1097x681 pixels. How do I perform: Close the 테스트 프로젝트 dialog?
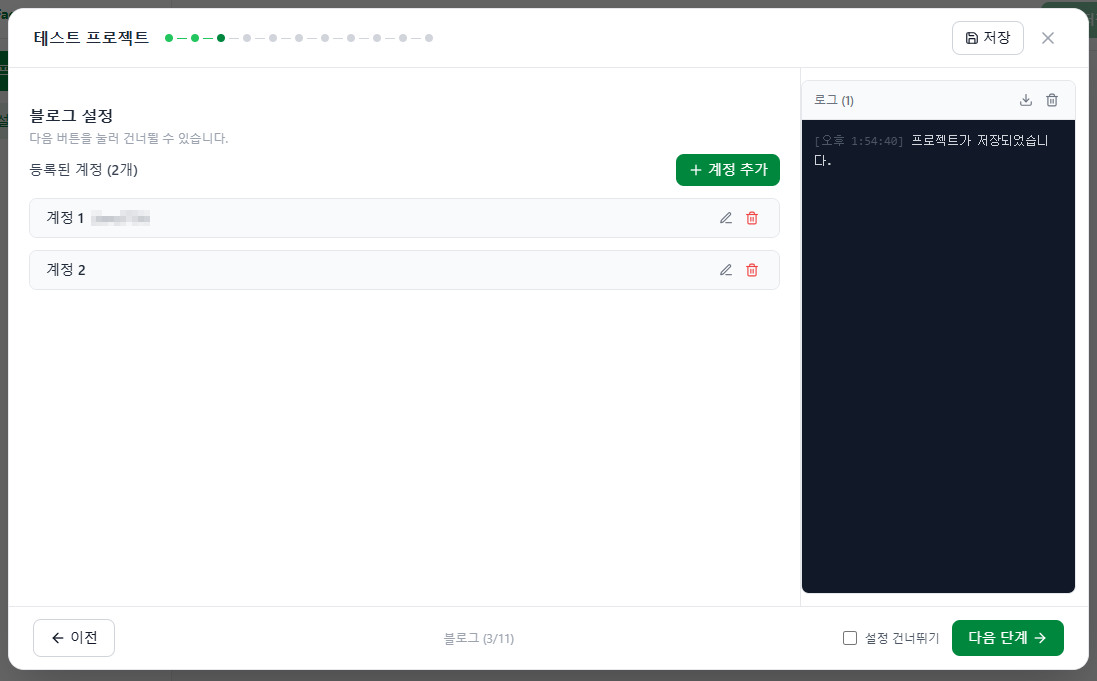coord(1048,38)
